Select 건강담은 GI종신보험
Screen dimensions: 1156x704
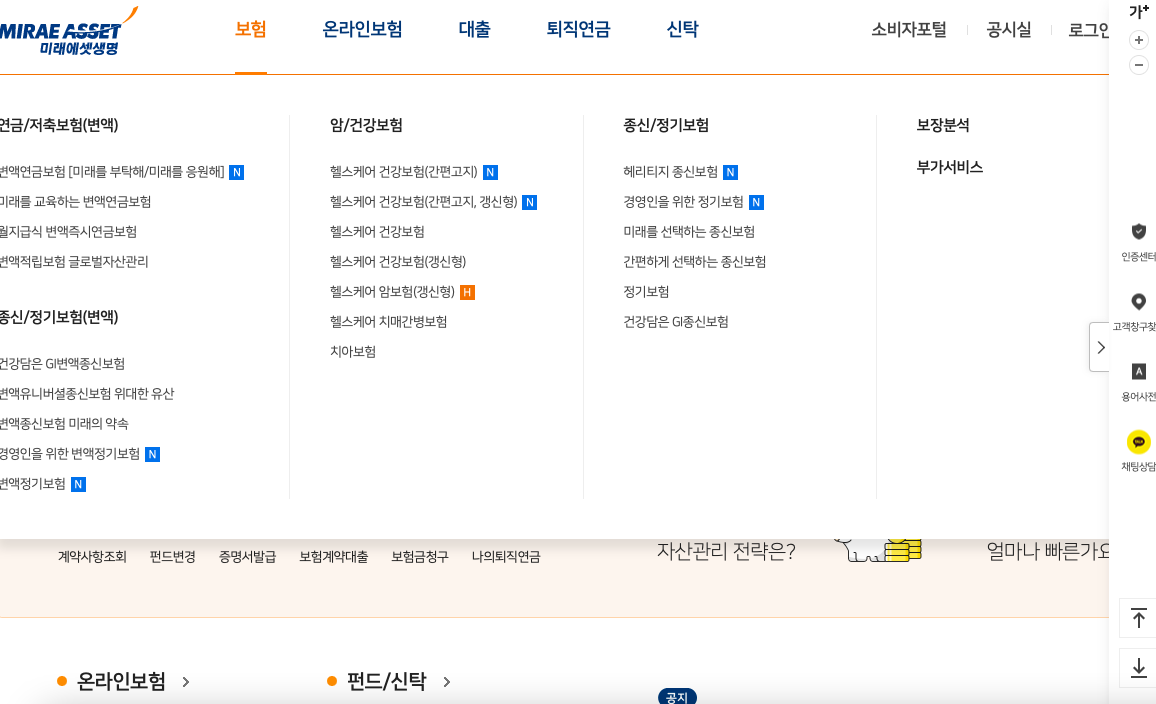(x=676, y=321)
